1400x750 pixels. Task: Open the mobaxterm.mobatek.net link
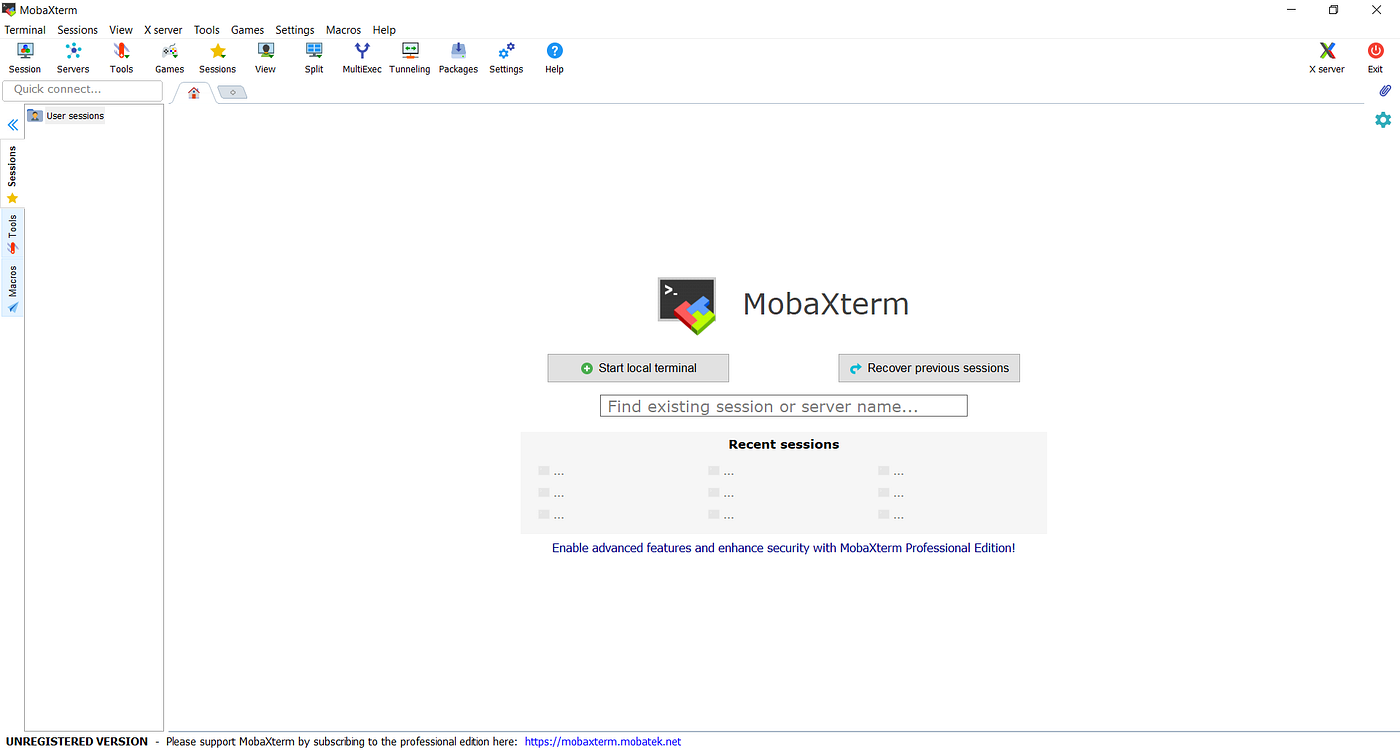(601, 741)
